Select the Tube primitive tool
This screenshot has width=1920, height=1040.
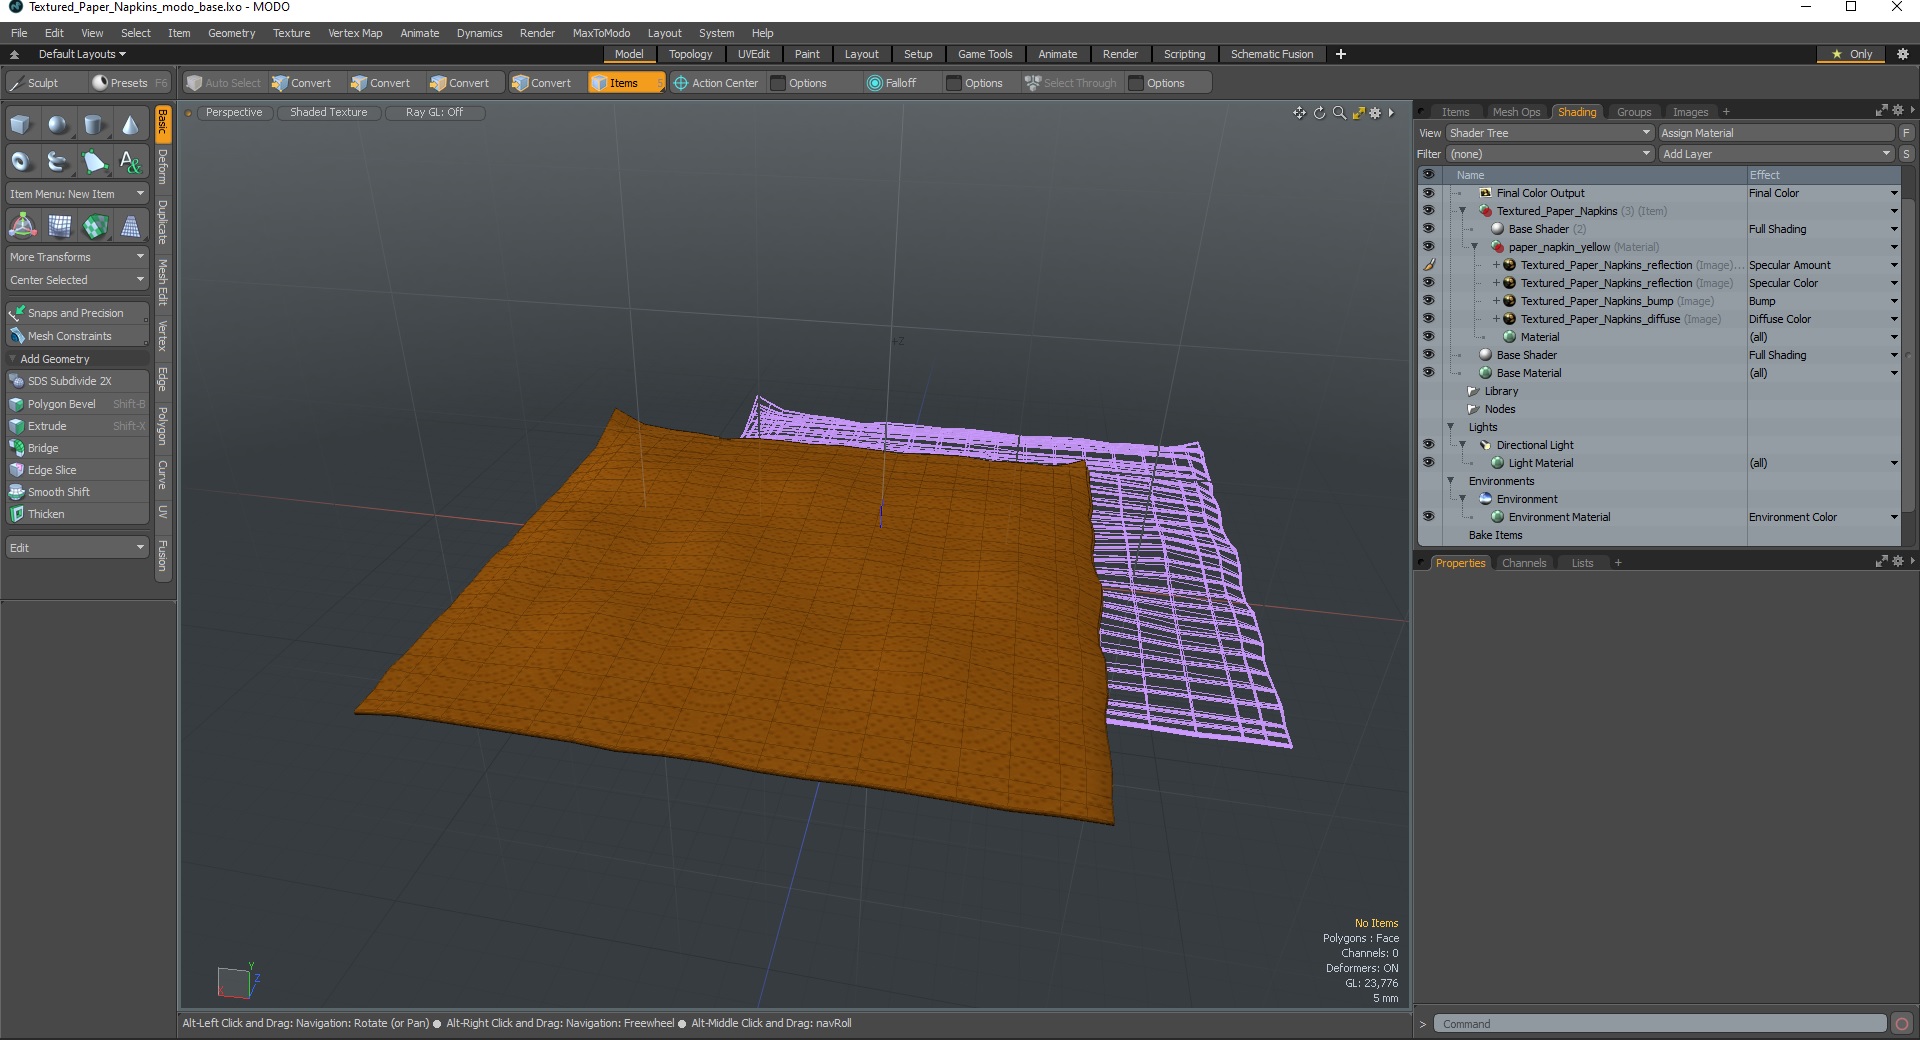58,161
